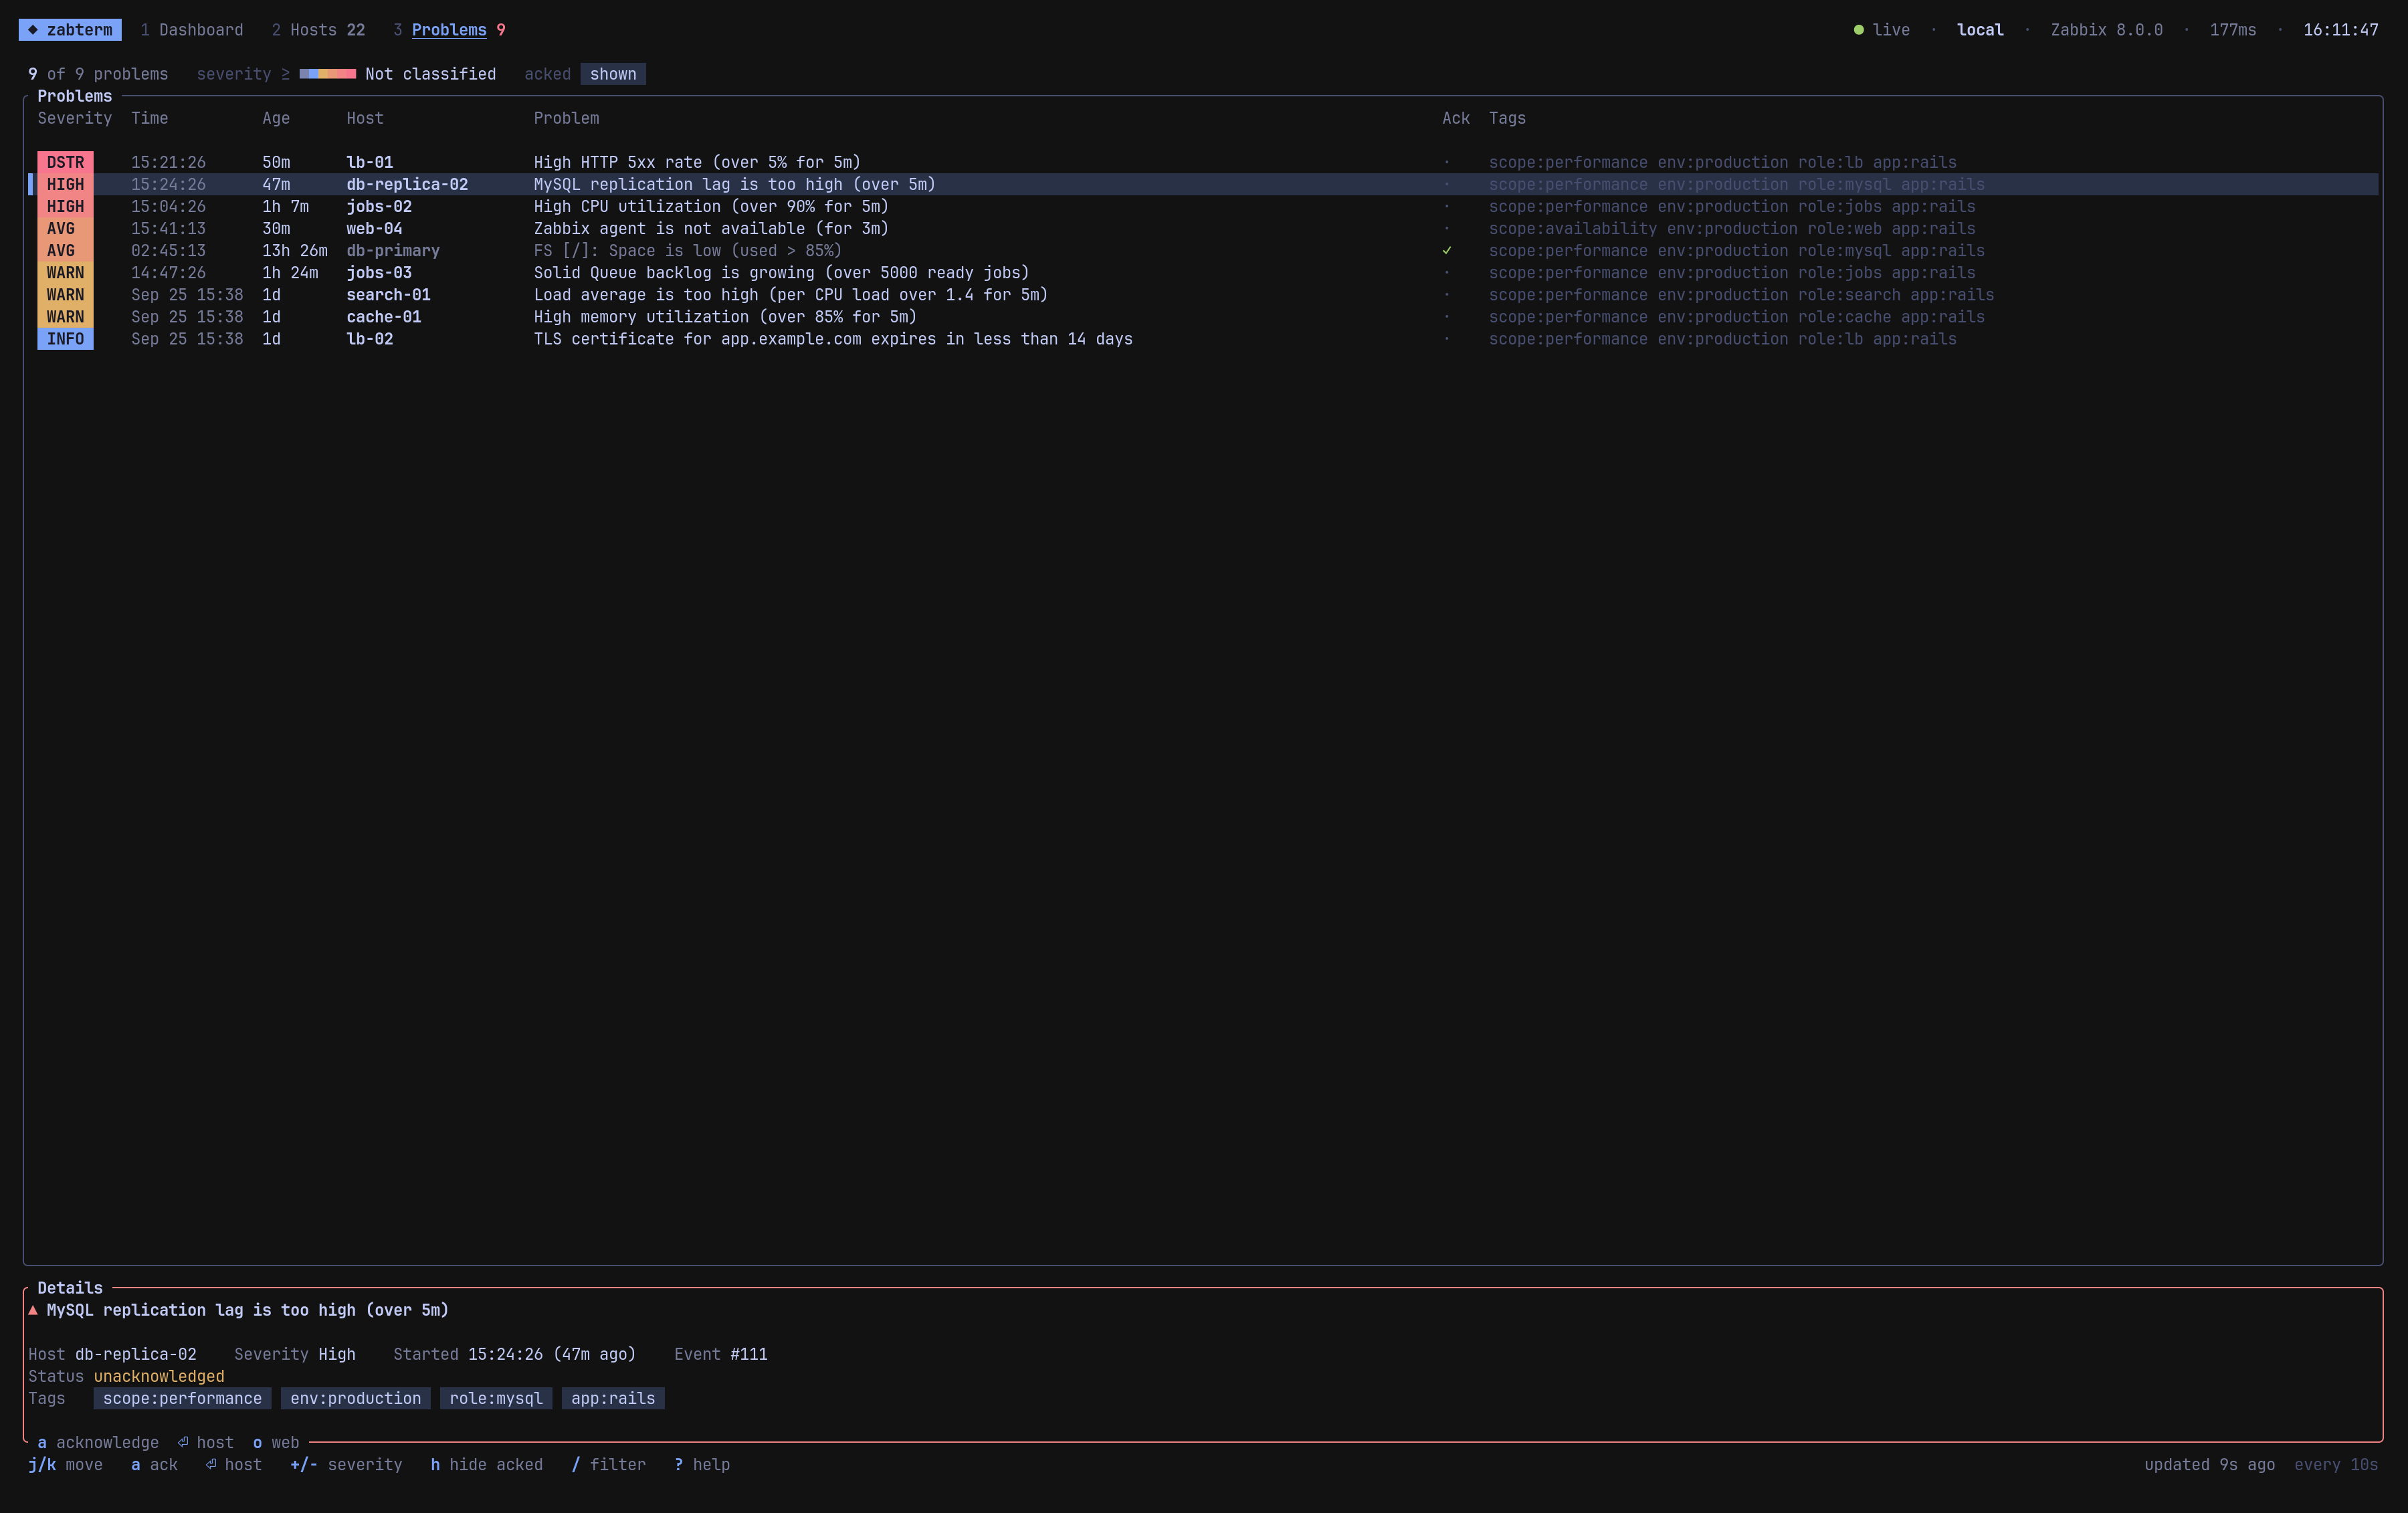The width and height of the screenshot is (2408, 1513).
Task: Click the env:production tag chip in Details
Action: [356, 1398]
